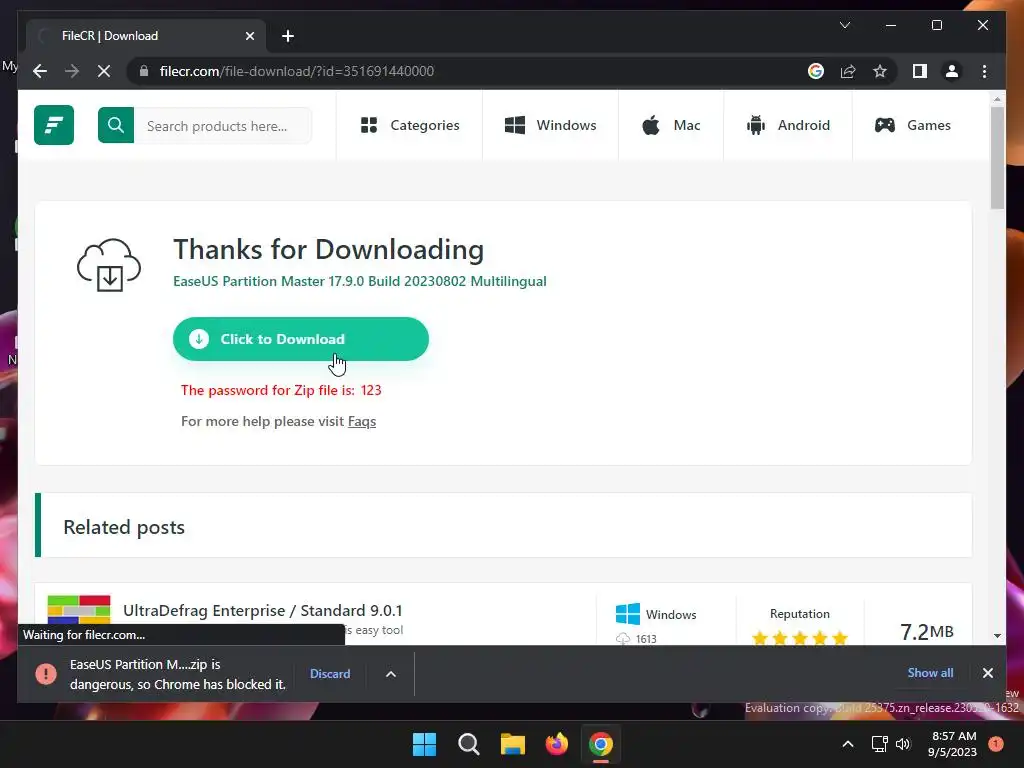Image resolution: width=1024 pixels, height=768 pixels.
Task: Click the Thanks for Downloading heading
Action: 328,249
